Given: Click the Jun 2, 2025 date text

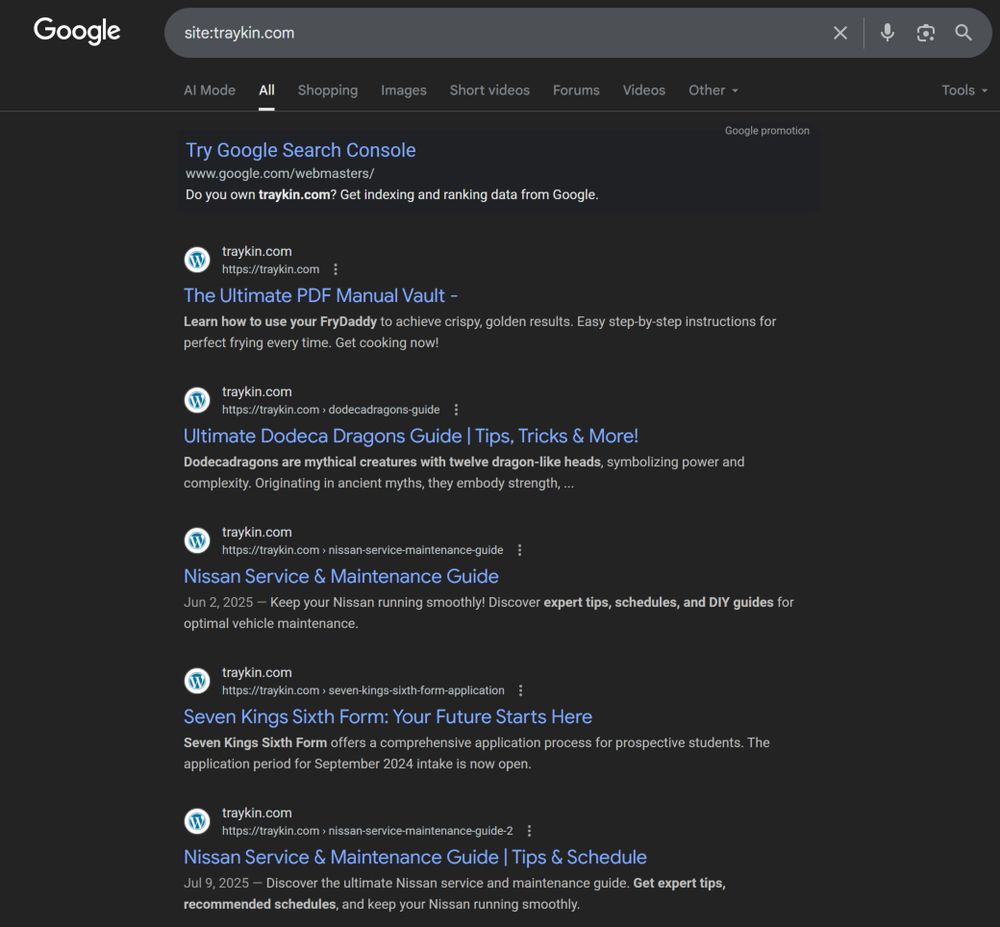Looking at the screenshot, I should click(x=218, y=602).
